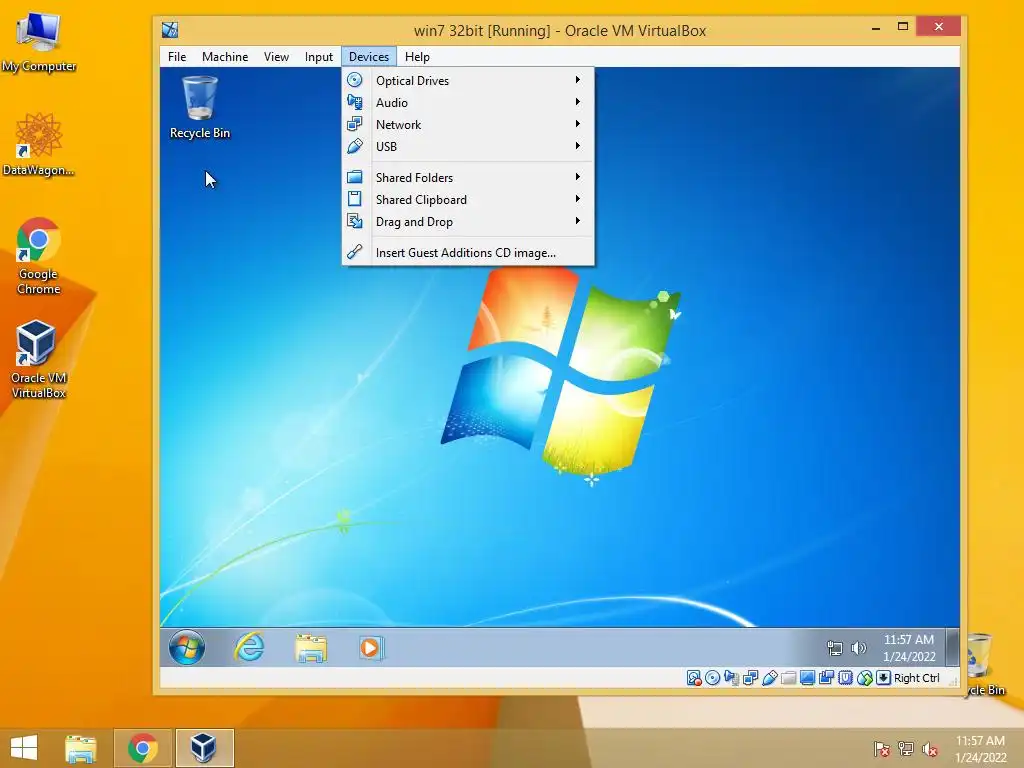Launch Internet Explorer in the guest taskbar
The width and height of the screenshot is (1024, 768).
coord(249,647)
